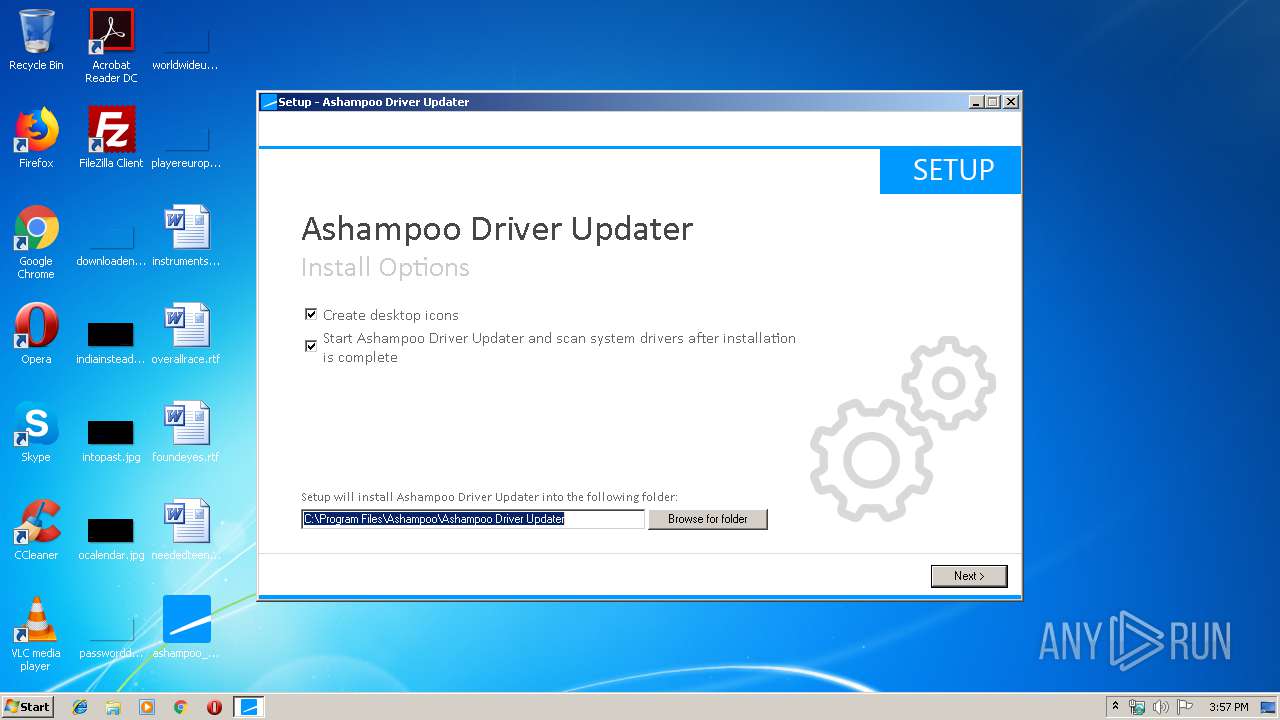Viewport: 1280px width, 720px height.
Task: Show hidden system tray icons
Action: coord(1116,707)
